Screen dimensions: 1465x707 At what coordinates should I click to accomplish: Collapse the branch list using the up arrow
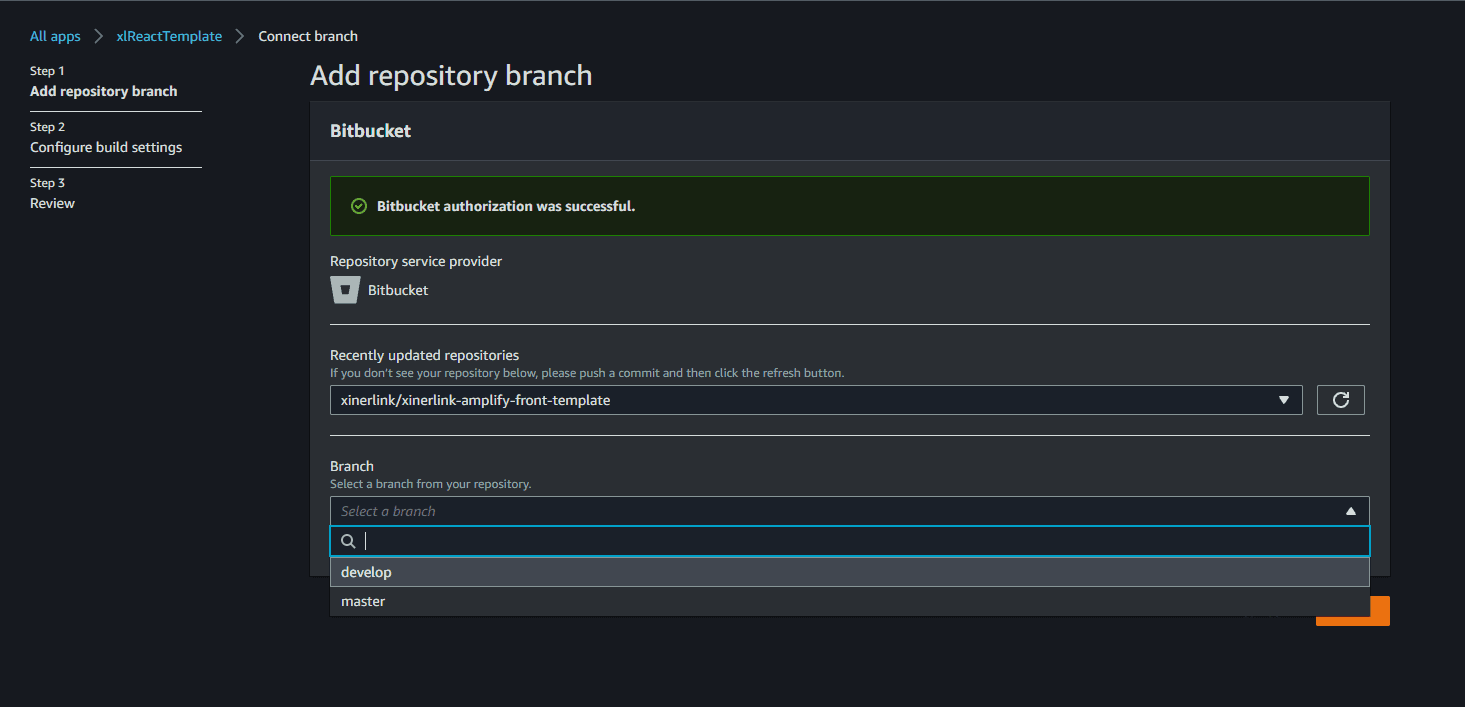point(1351,511)
